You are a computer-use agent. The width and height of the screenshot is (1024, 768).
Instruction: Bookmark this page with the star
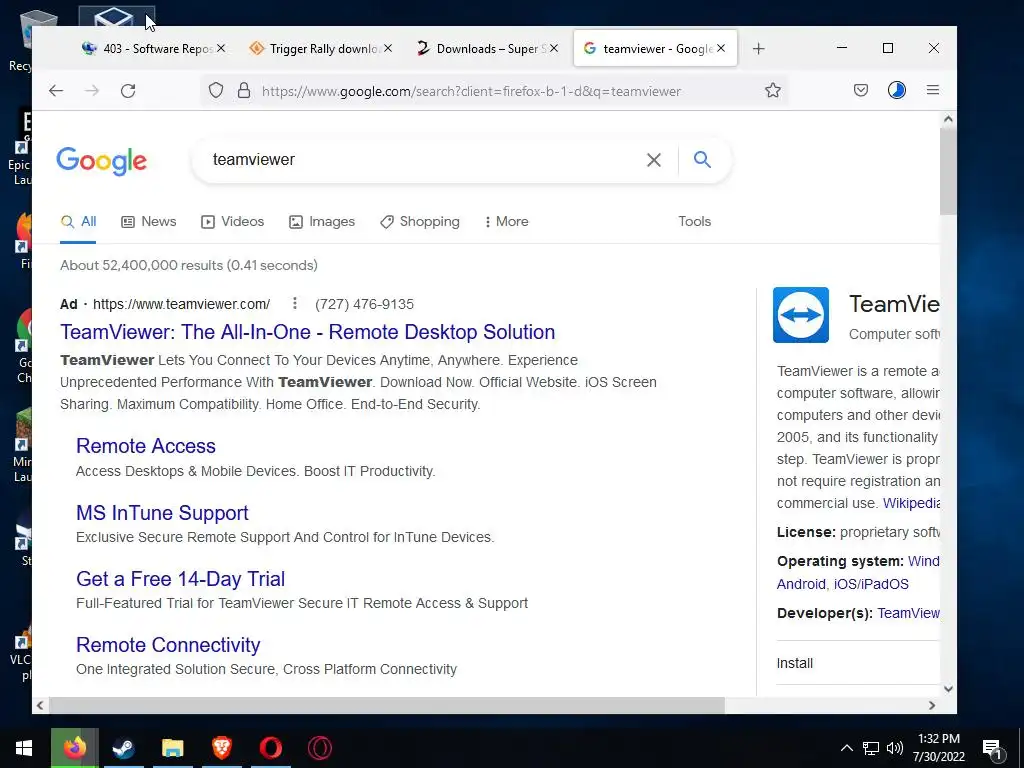pos(773,91)
